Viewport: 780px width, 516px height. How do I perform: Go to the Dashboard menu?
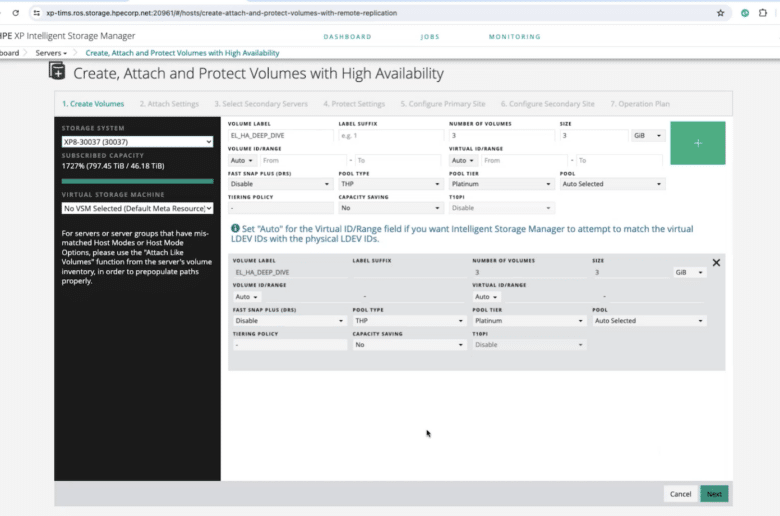347,36
